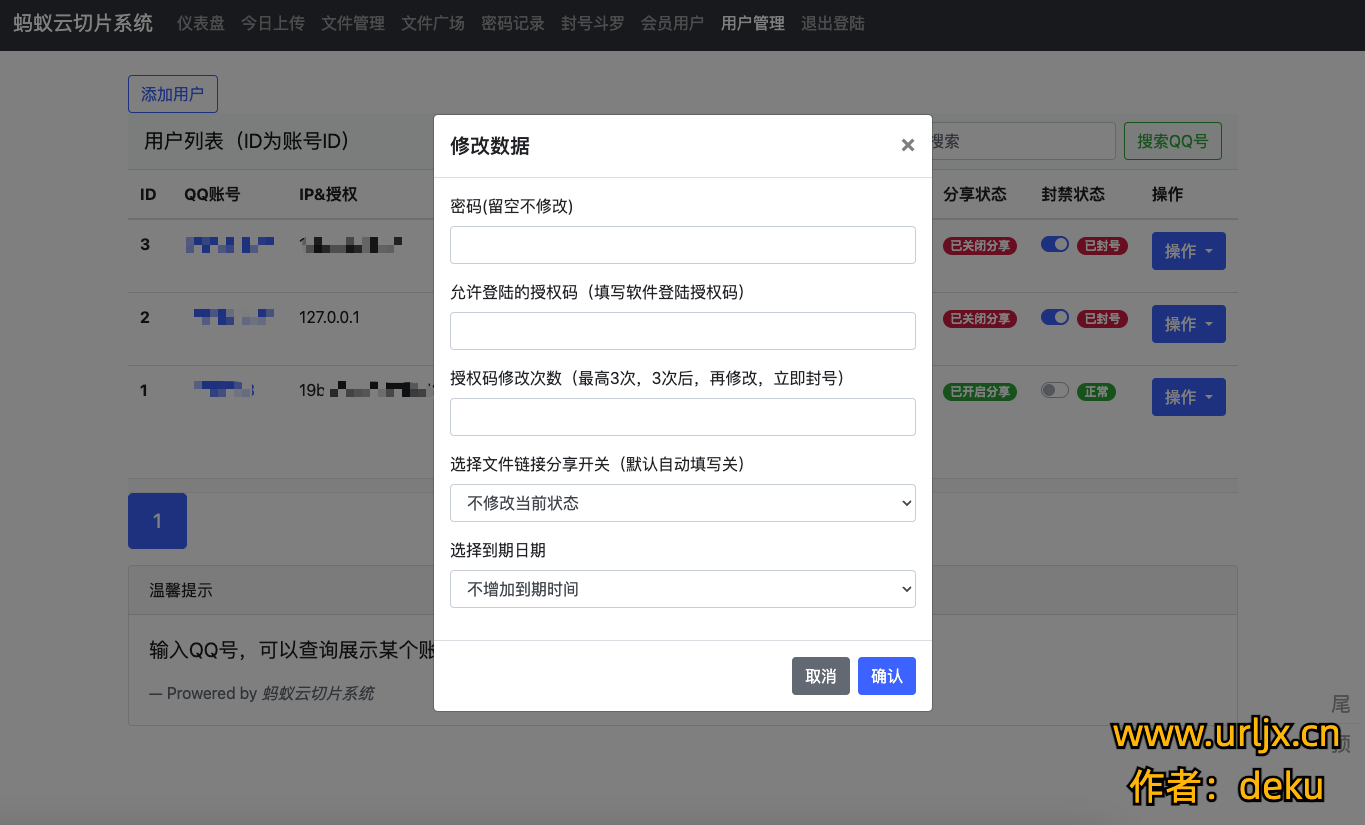Click the IP&授权 column header
Screen dimensions: 1365x825
pyautogui.click(x=328, y=194)
